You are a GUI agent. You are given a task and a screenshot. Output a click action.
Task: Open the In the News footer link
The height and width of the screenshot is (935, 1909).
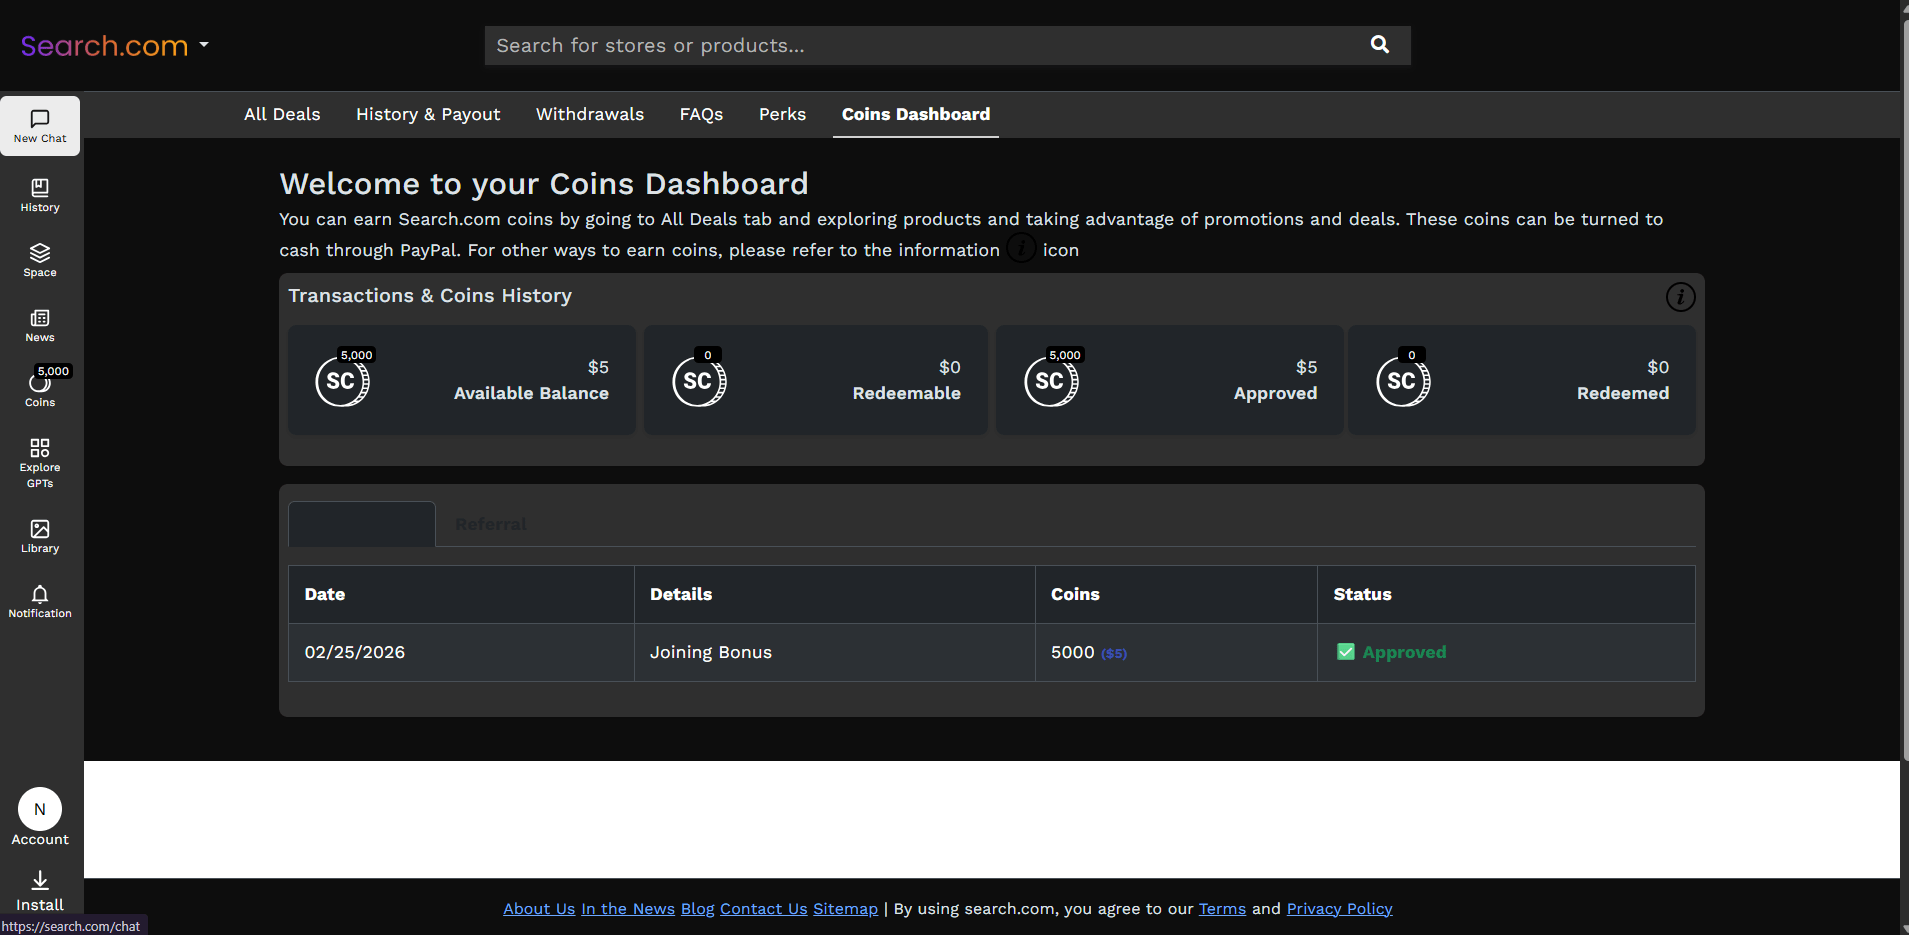628,908
